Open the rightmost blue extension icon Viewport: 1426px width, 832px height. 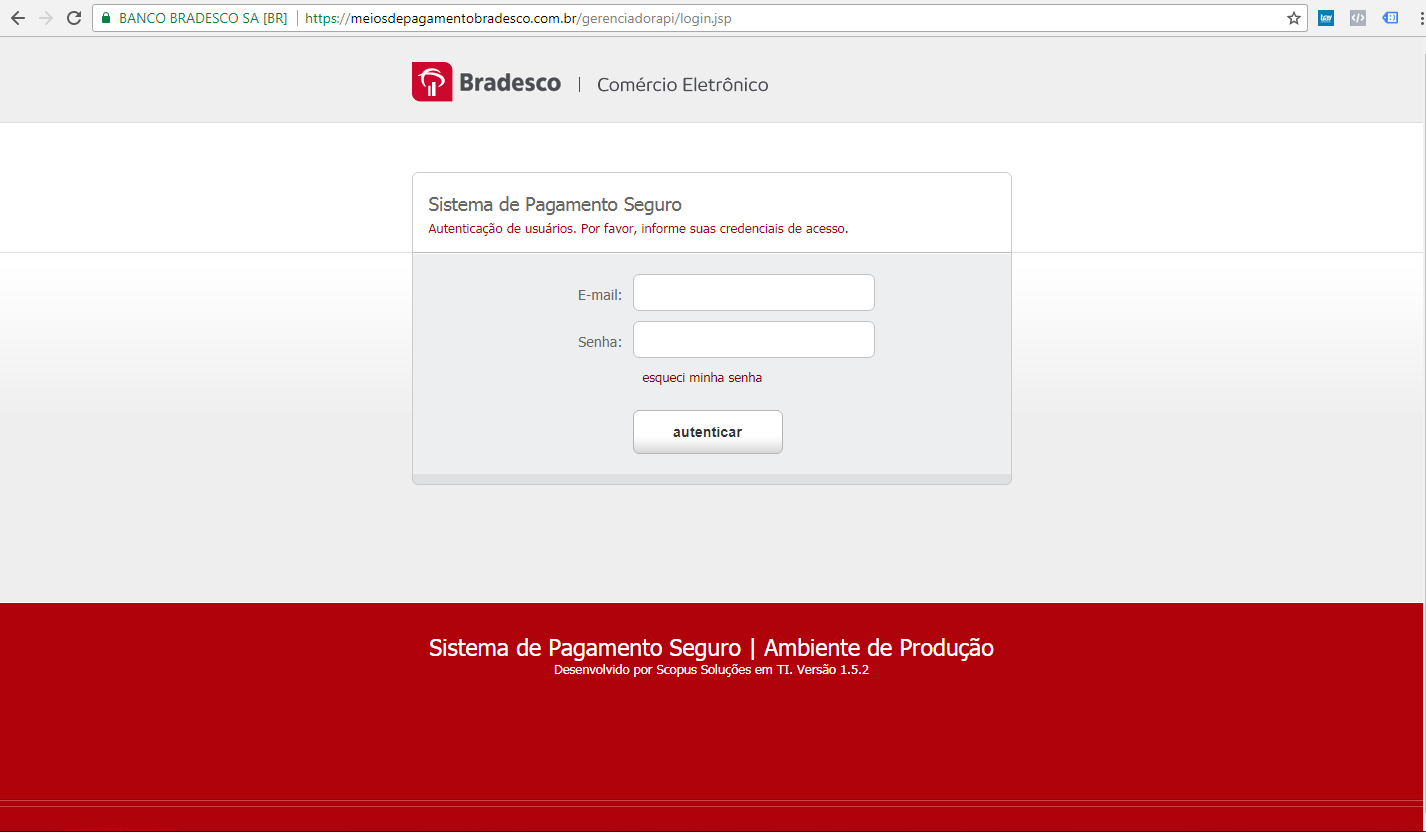click(1390, 18)
